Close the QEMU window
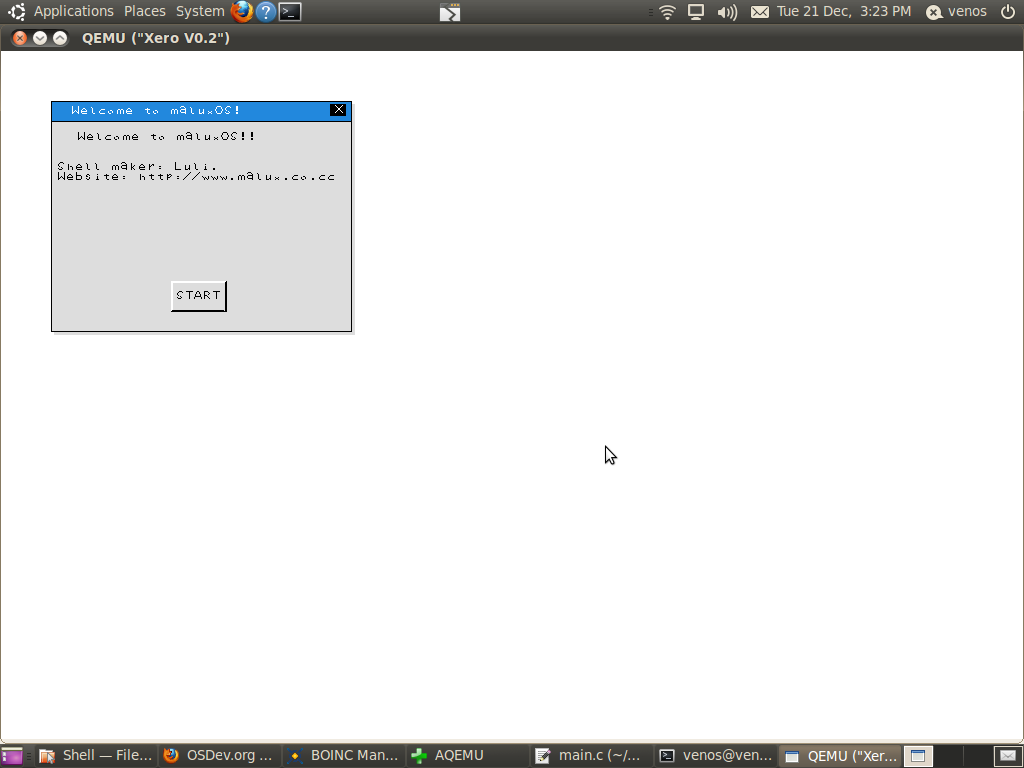 pyautogui.click(x=20, y=38)
